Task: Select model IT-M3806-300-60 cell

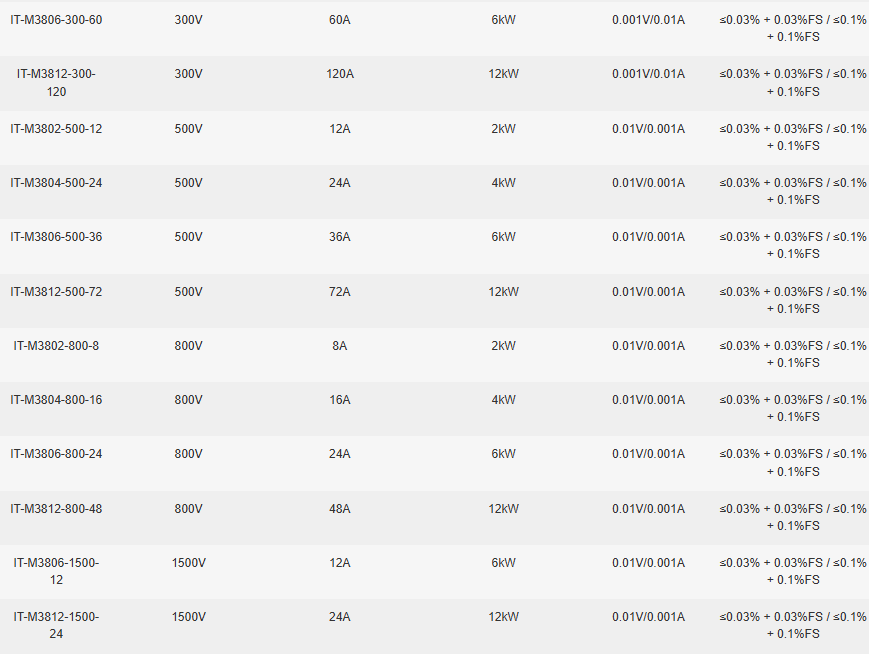Action: coord(56,20)
